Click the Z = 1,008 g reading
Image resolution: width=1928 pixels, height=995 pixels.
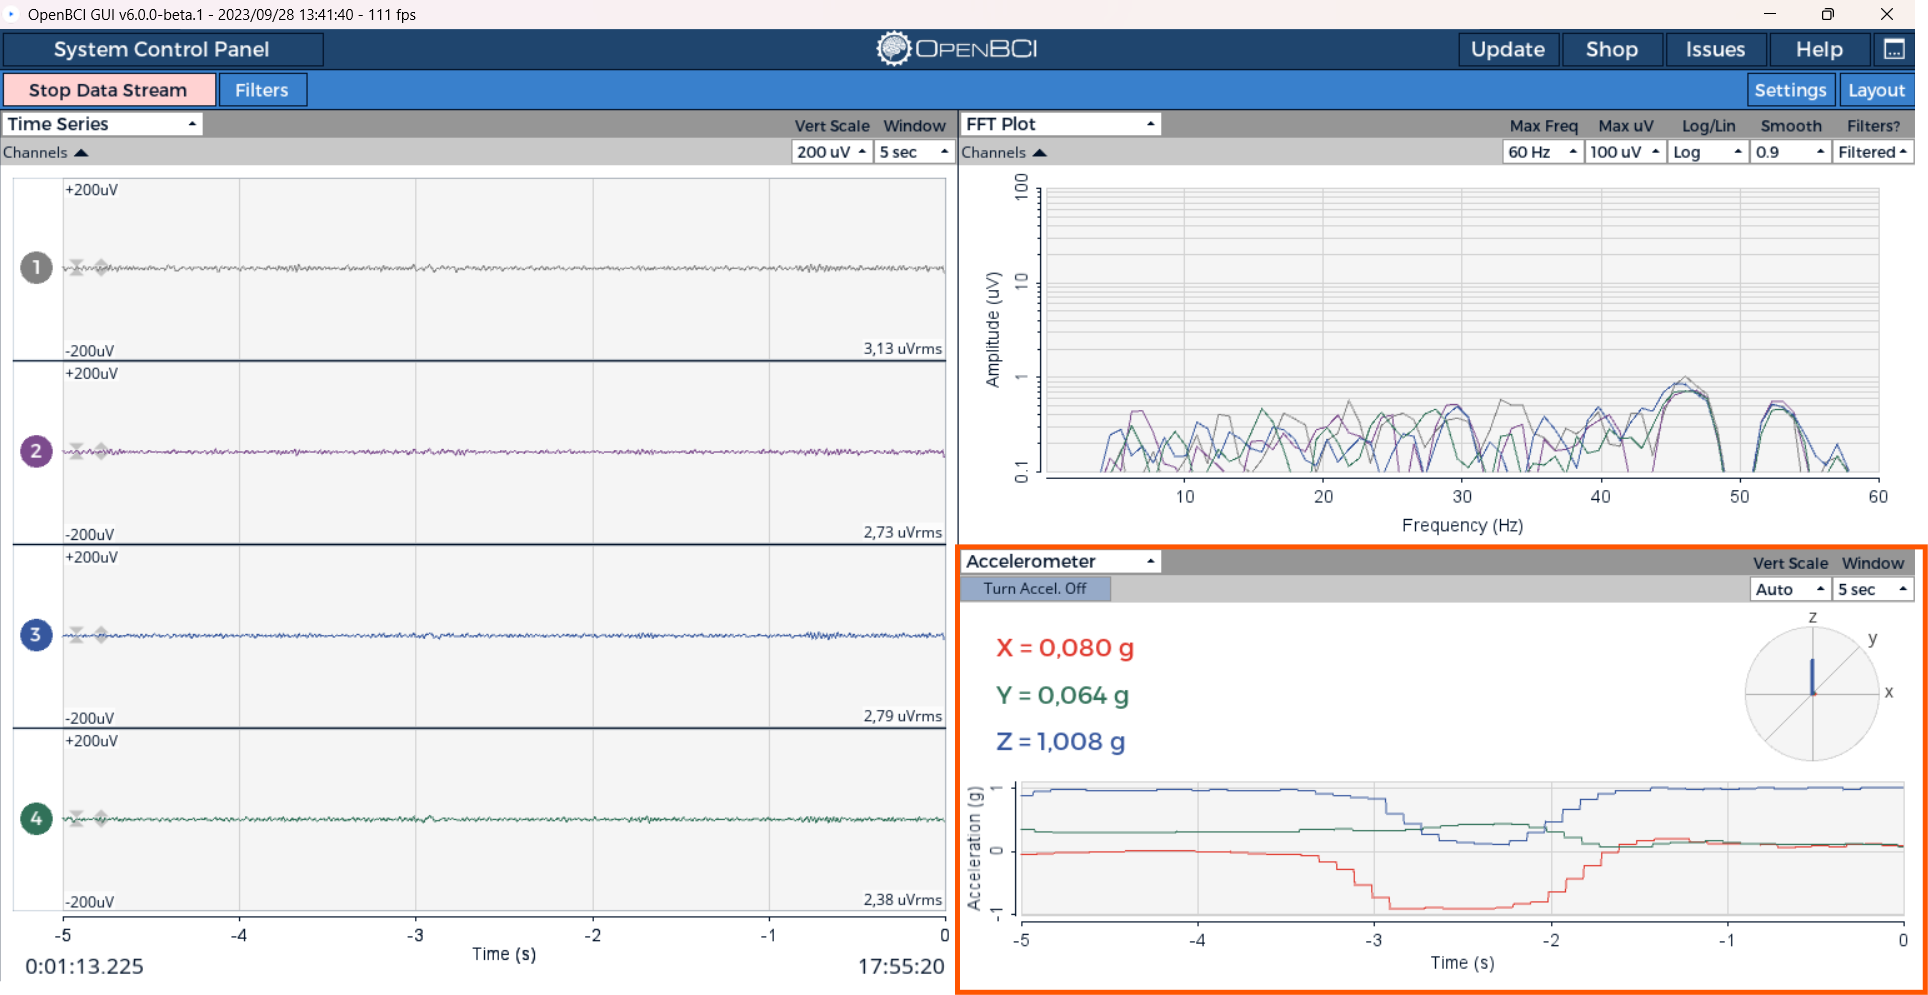click(1061, 741)
